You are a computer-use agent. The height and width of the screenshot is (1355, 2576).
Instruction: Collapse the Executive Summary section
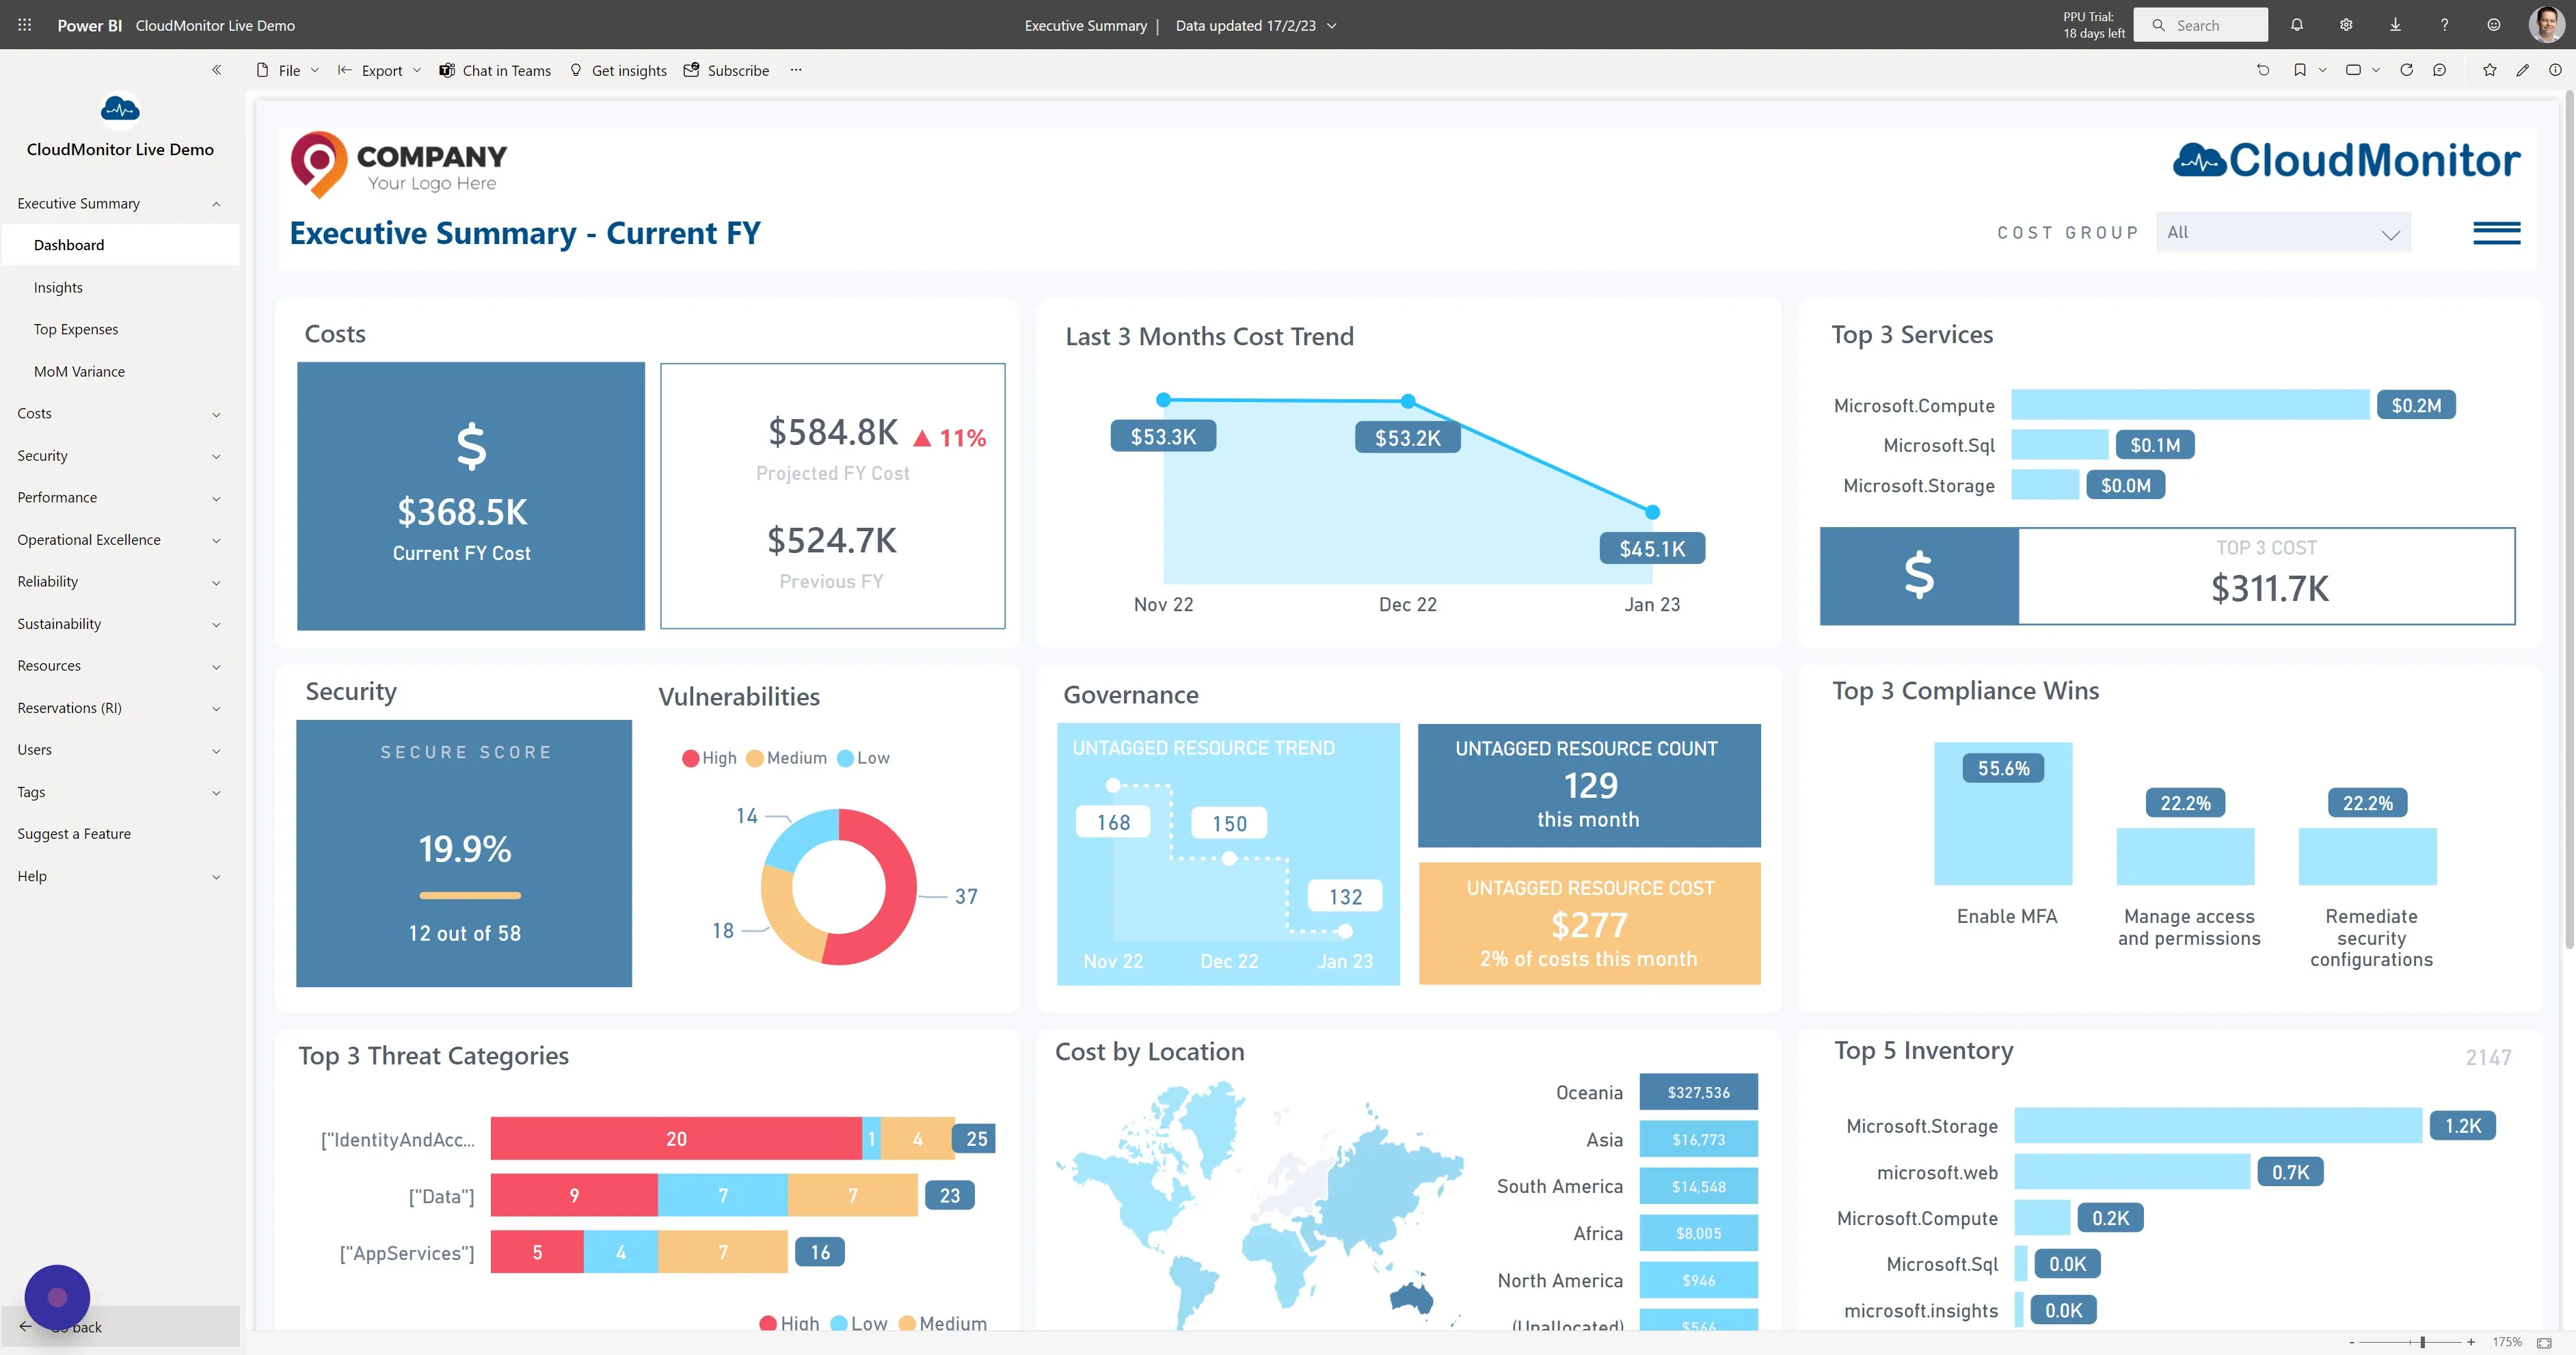pyautogui.click(x=216, y=204)
